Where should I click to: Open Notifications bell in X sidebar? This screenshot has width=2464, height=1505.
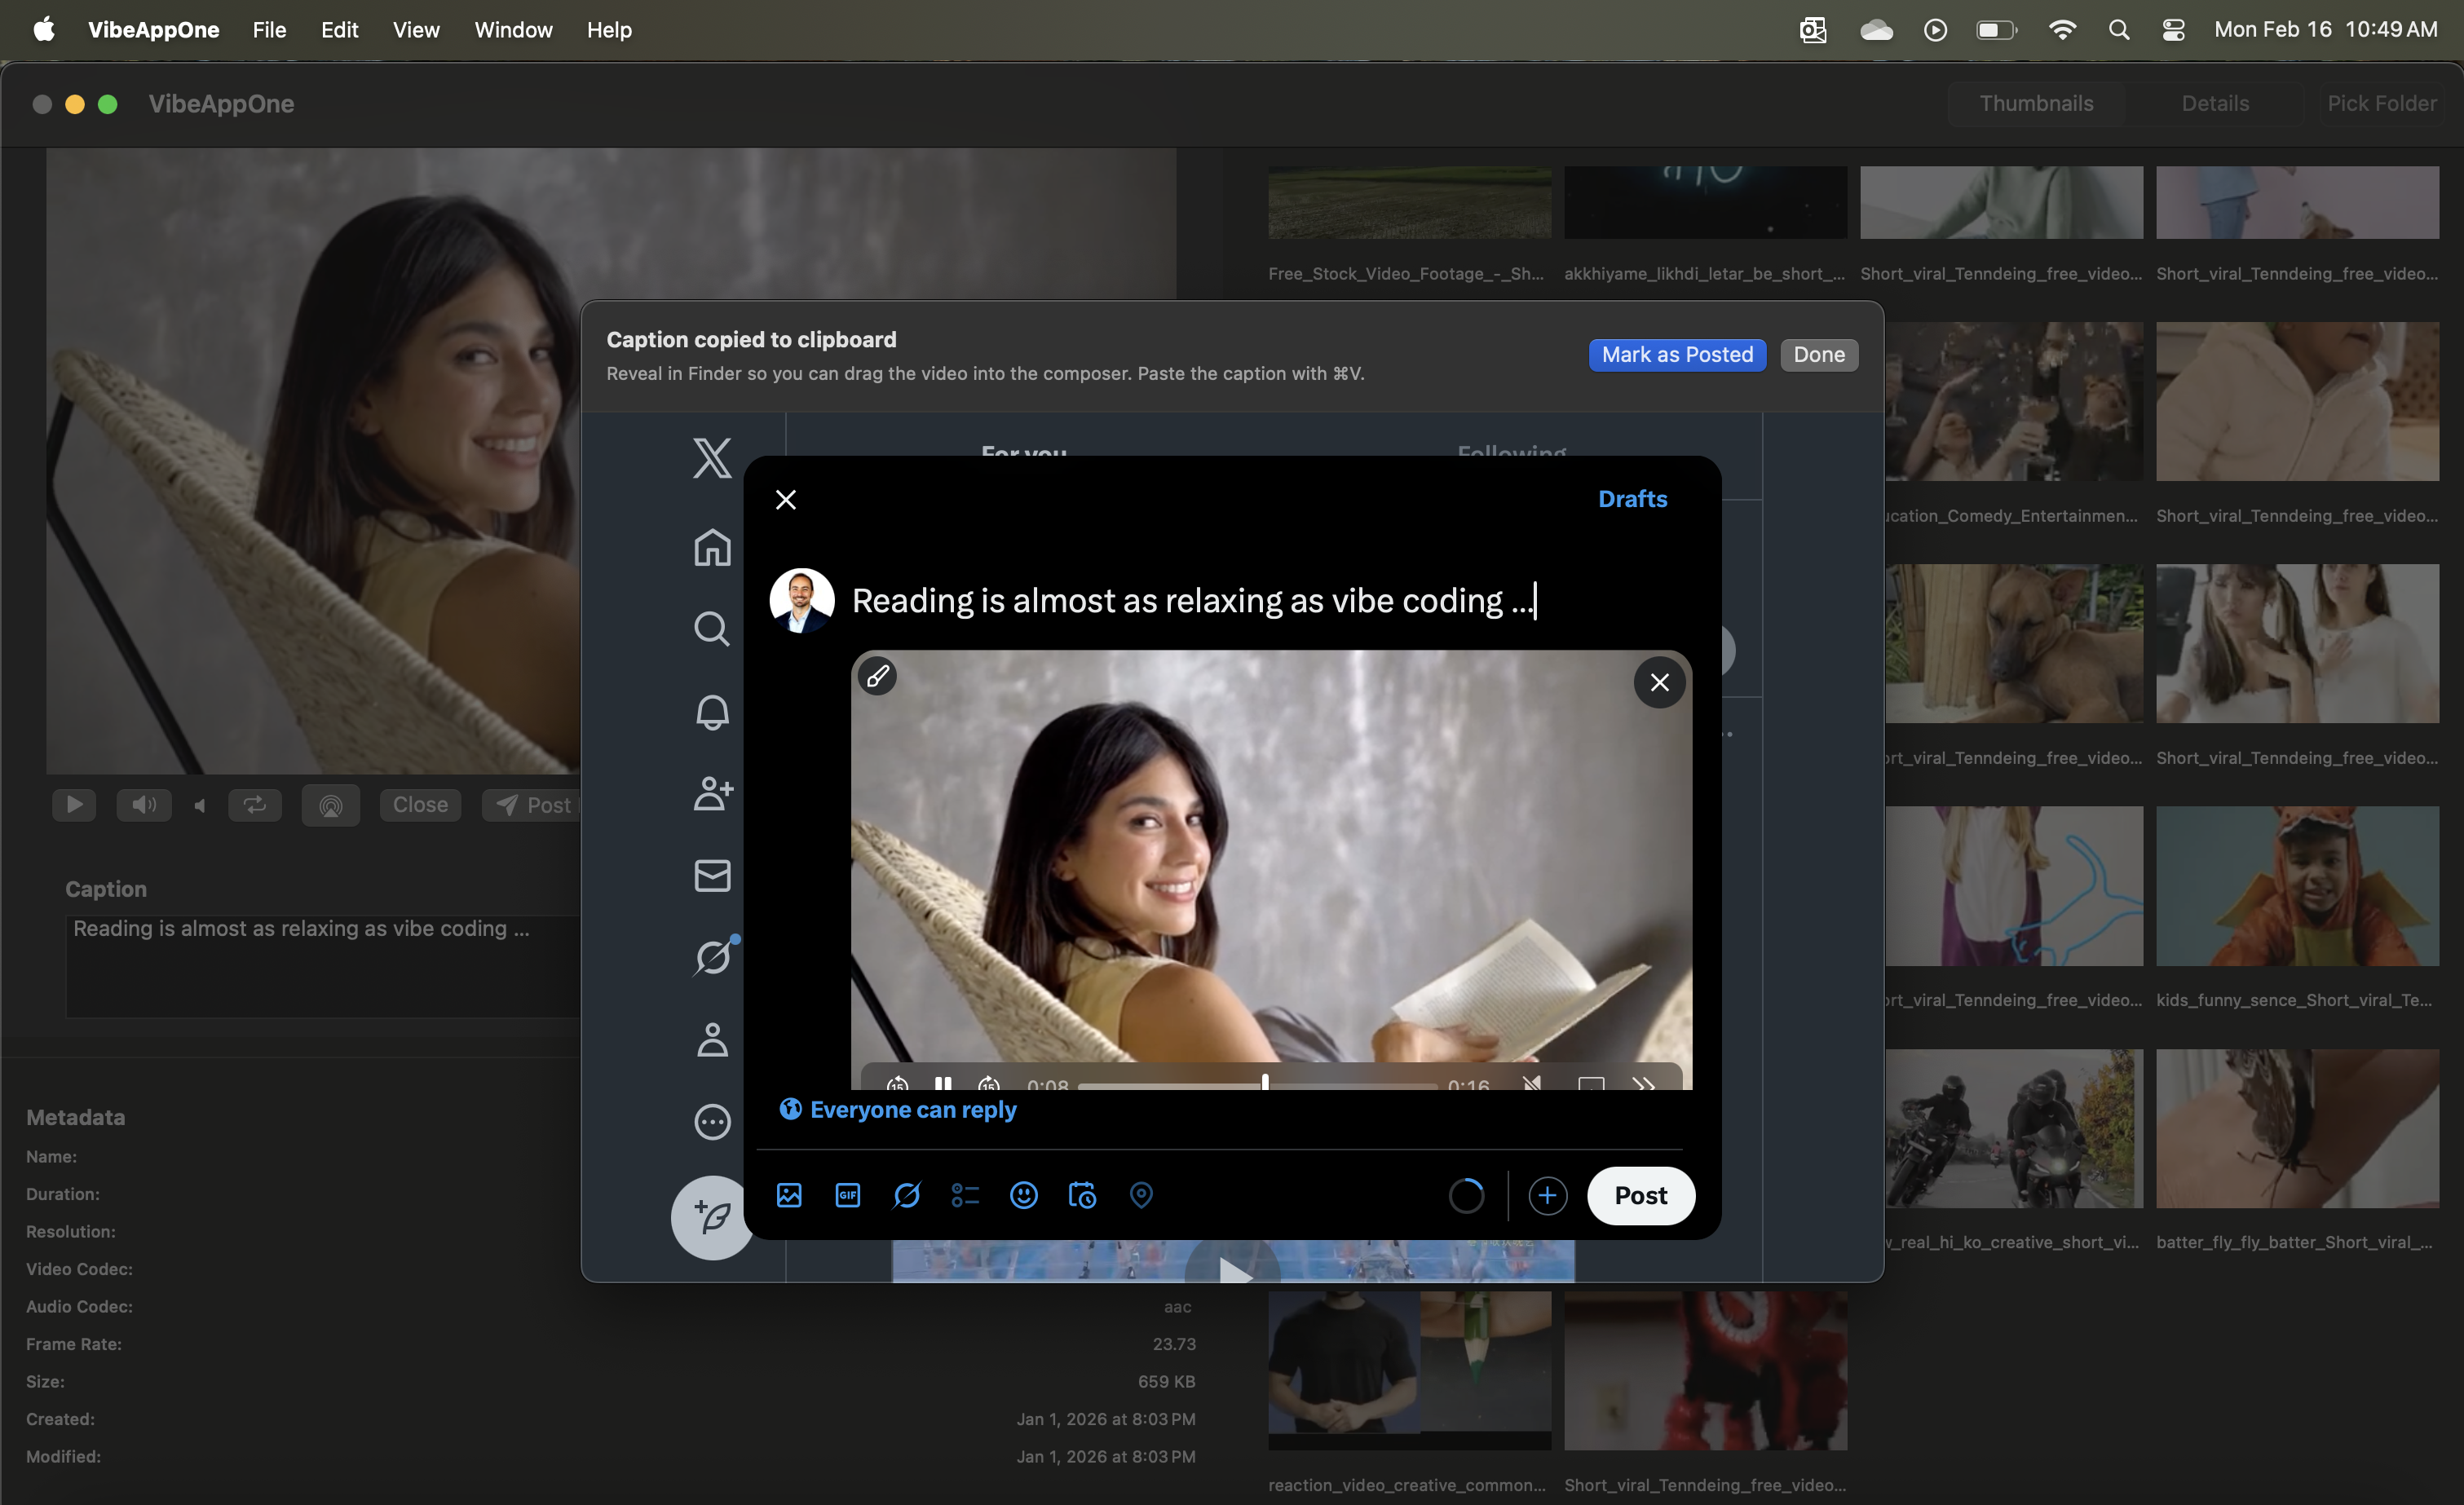coord(712,712)
